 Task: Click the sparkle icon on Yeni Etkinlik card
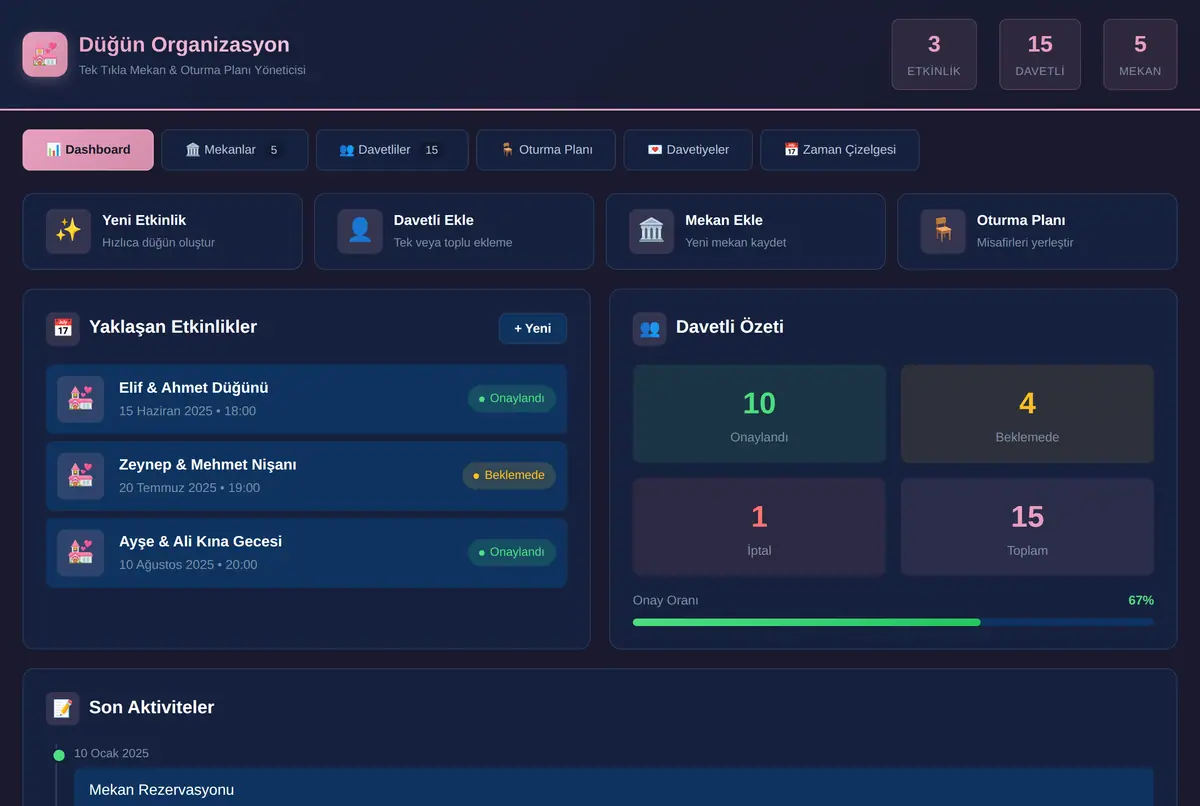[68, 231]
